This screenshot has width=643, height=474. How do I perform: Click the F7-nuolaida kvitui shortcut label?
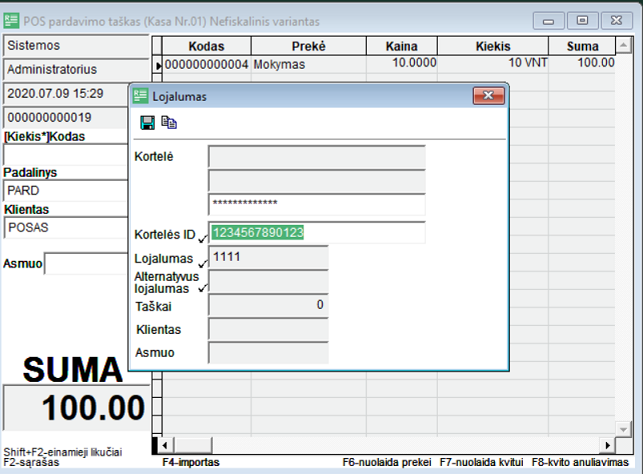pyautogui.click(x=481, y=463)
